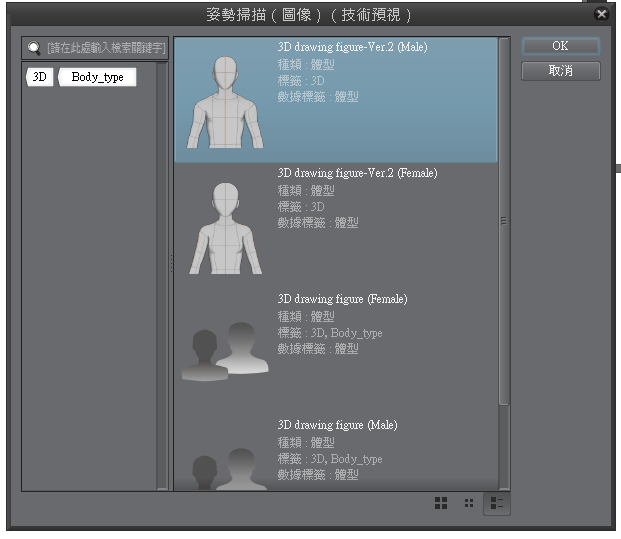Click the magnifier search icon

pos(34,48)
